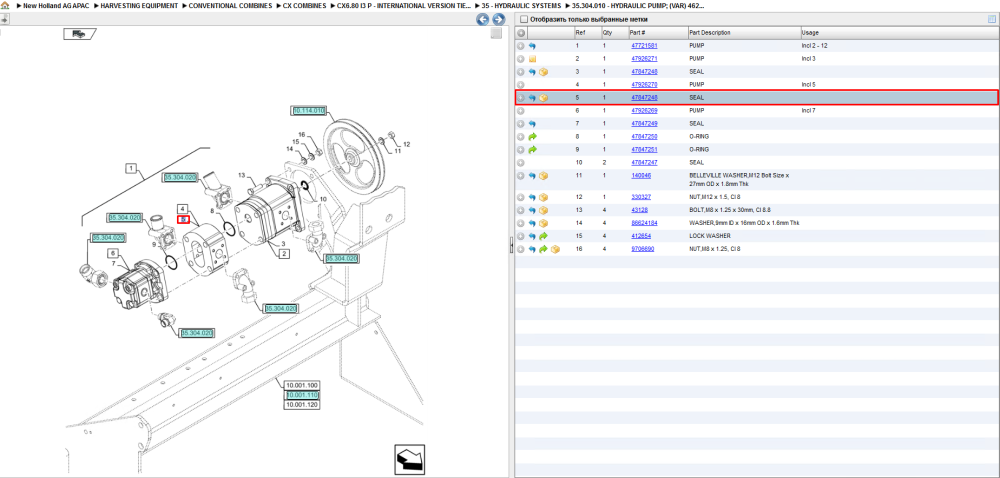Open CX6.80 I3 P International Version breadcrumb

(404, 5)
